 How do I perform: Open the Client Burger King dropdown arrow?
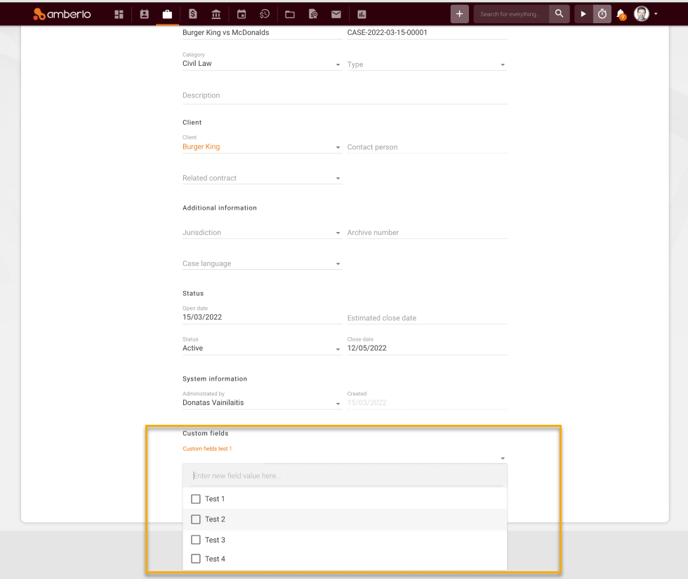pos(338,147)
